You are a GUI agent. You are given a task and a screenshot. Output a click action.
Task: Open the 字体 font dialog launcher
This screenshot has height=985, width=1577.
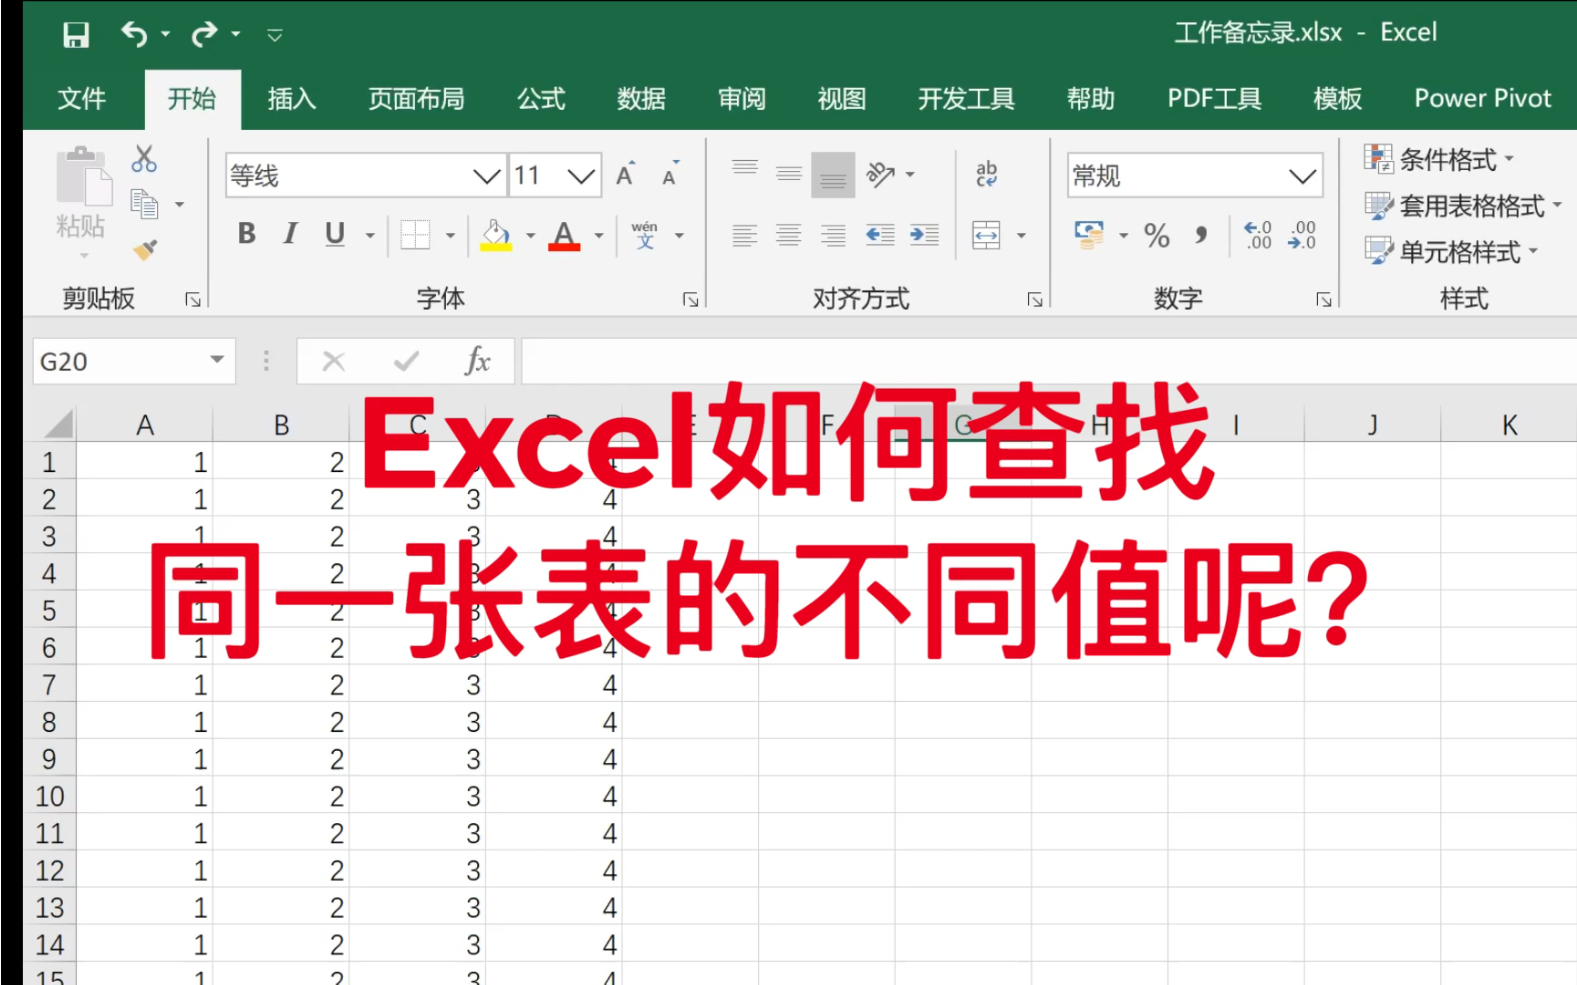pos(690,299)
